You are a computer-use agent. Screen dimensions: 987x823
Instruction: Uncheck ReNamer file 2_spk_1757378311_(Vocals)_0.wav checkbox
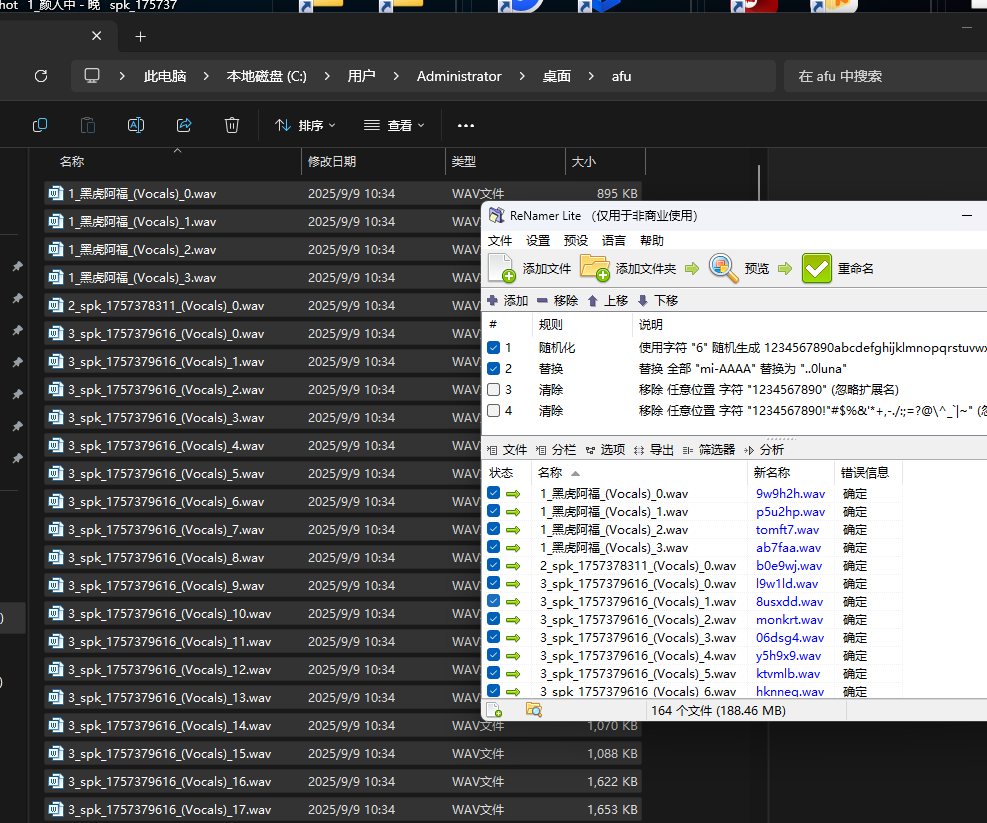coord(494,565)
